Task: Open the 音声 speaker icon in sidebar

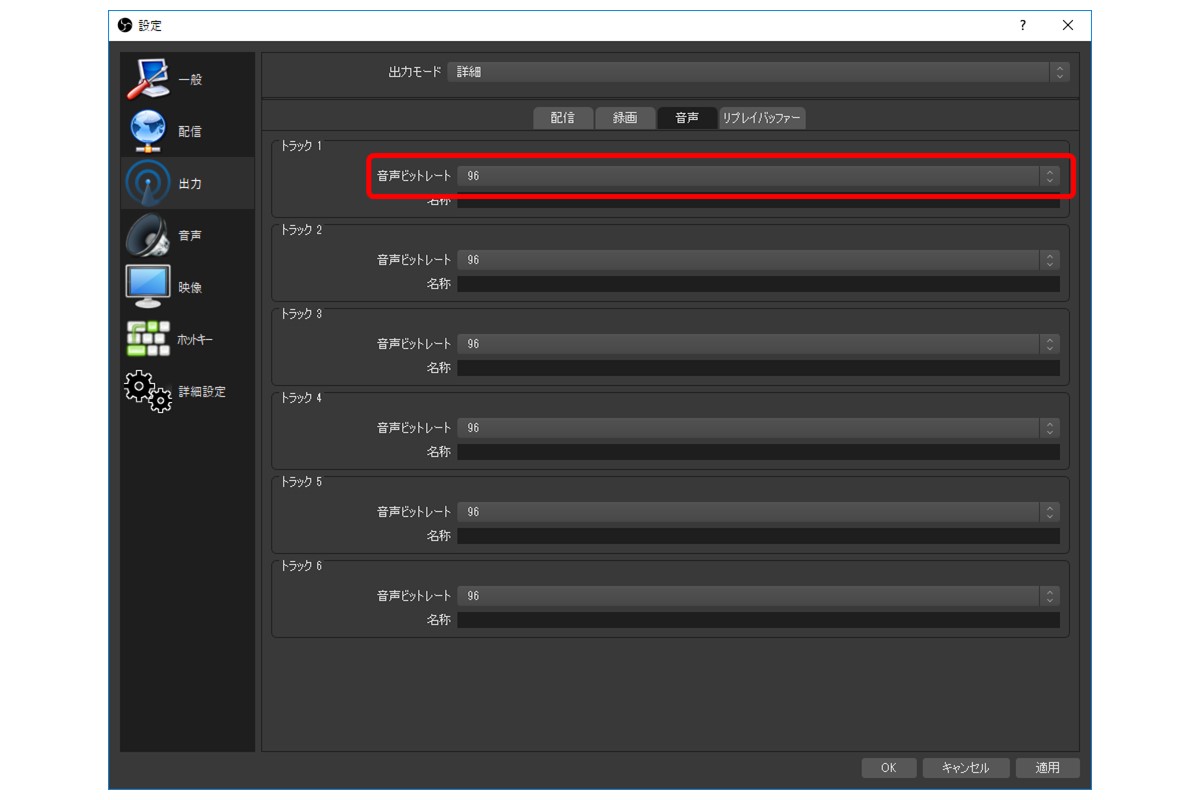Action: (148, 235)
